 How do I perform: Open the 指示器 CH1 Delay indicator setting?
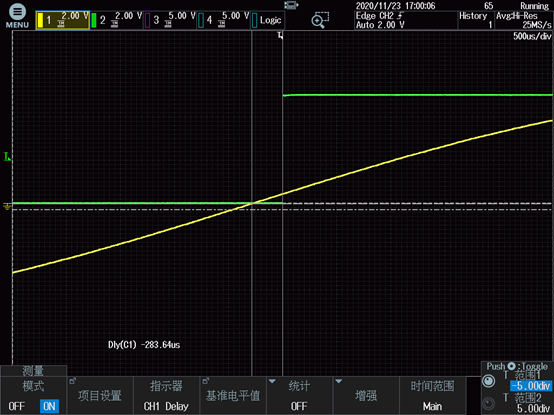pos(166,396)
